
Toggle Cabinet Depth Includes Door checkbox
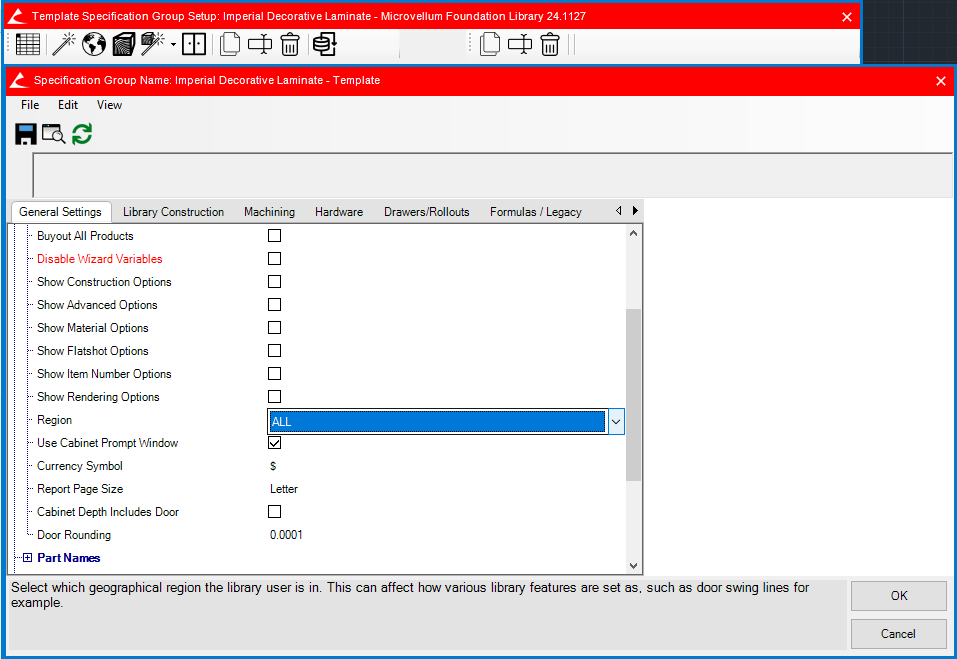[x=274, y=512]
